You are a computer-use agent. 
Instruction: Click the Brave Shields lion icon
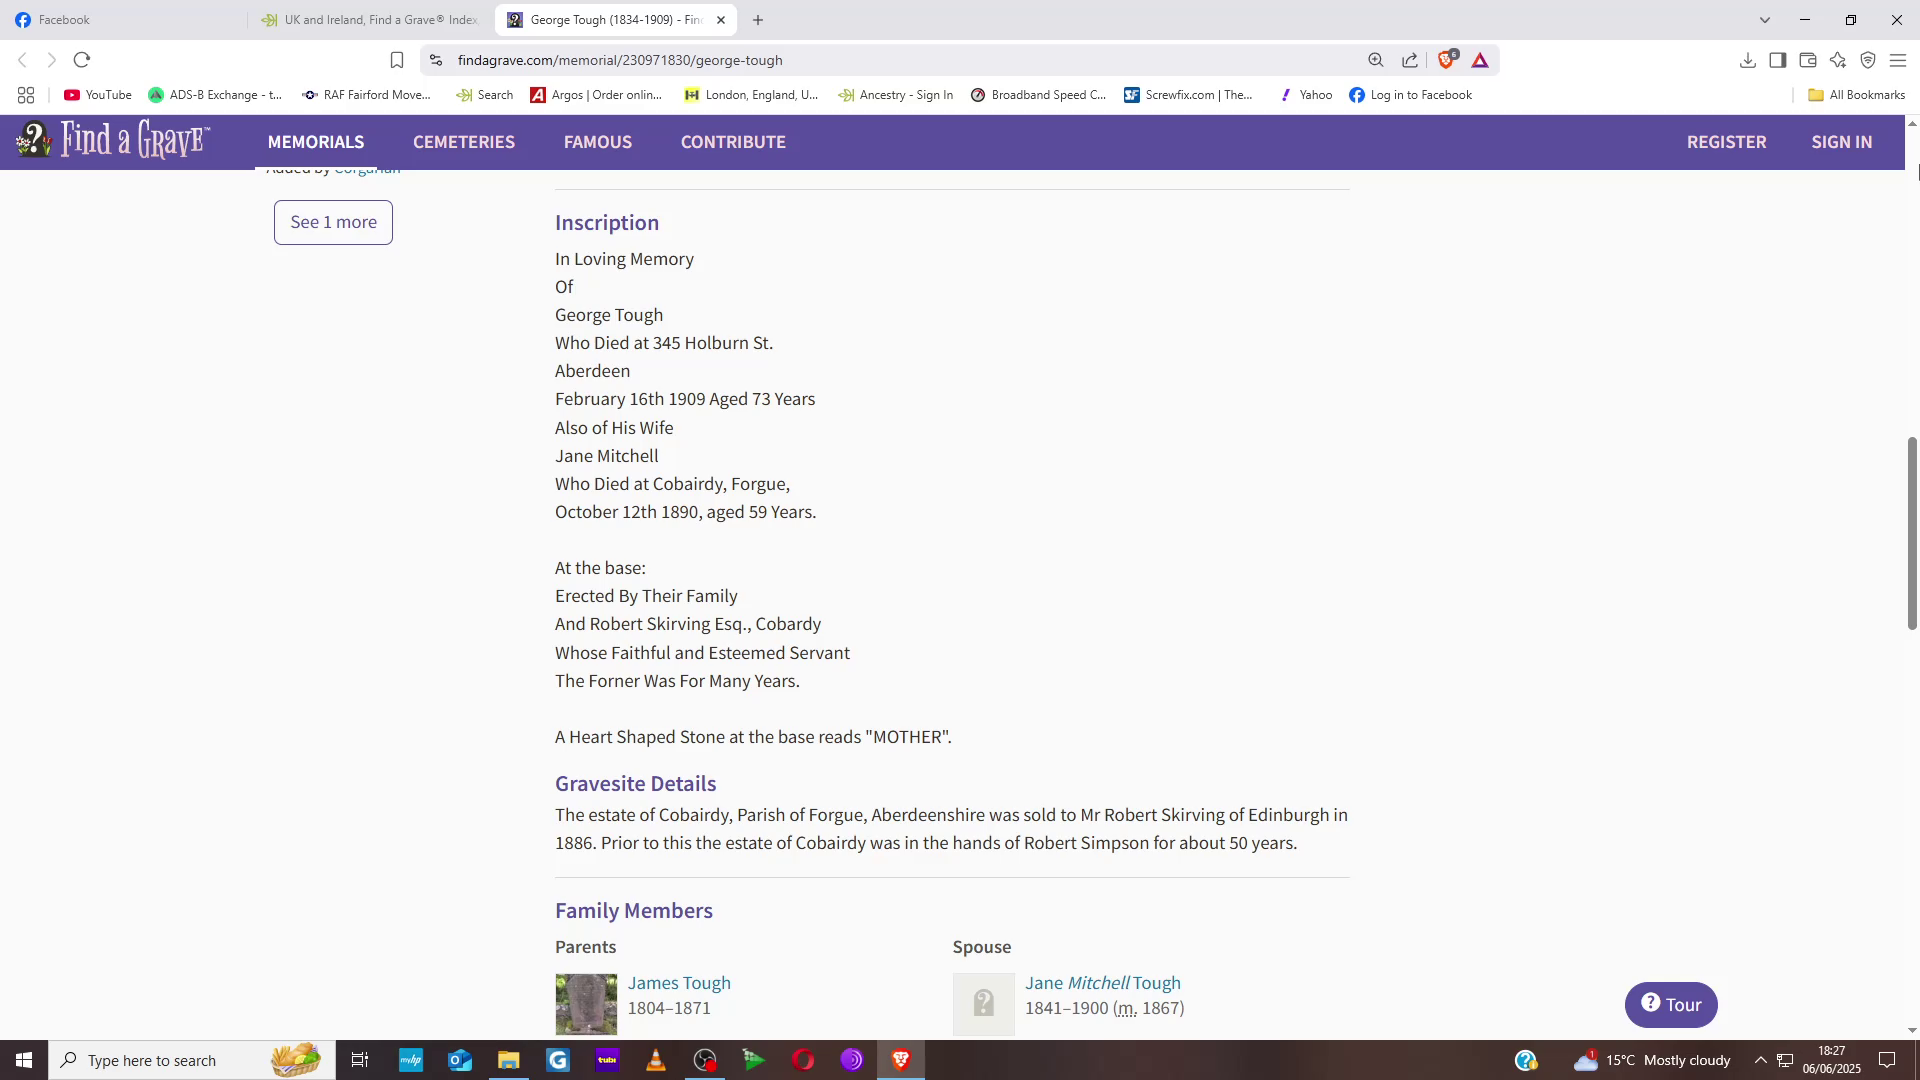pyautogui.click(x=1446, y=60)
